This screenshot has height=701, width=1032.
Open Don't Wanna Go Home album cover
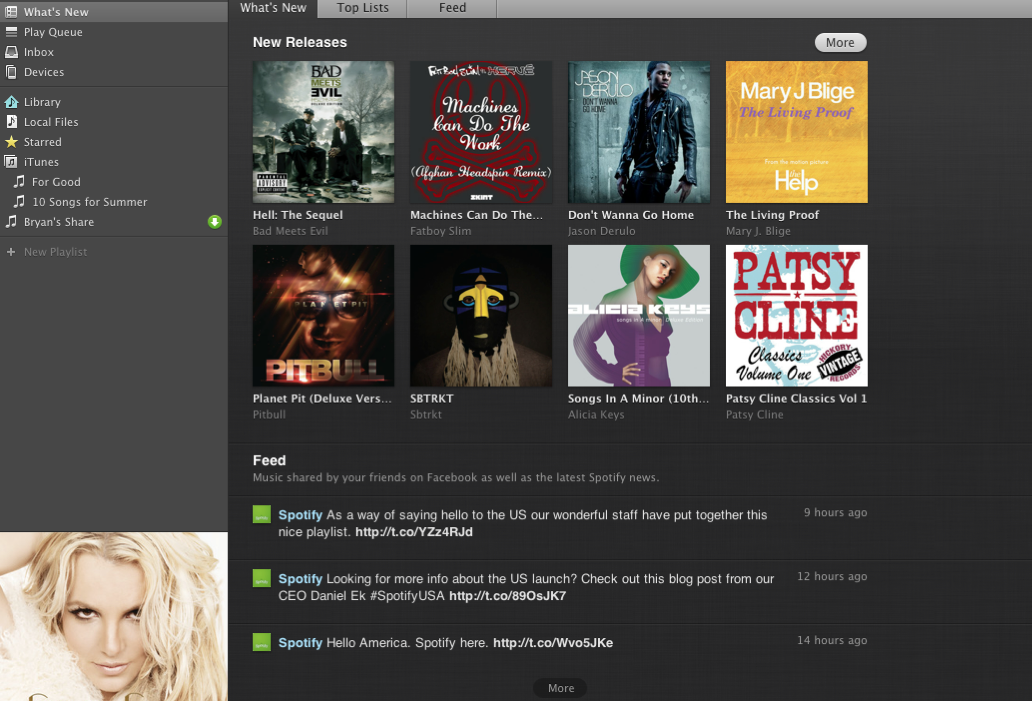pyautogui.click(x=639, y=132)
